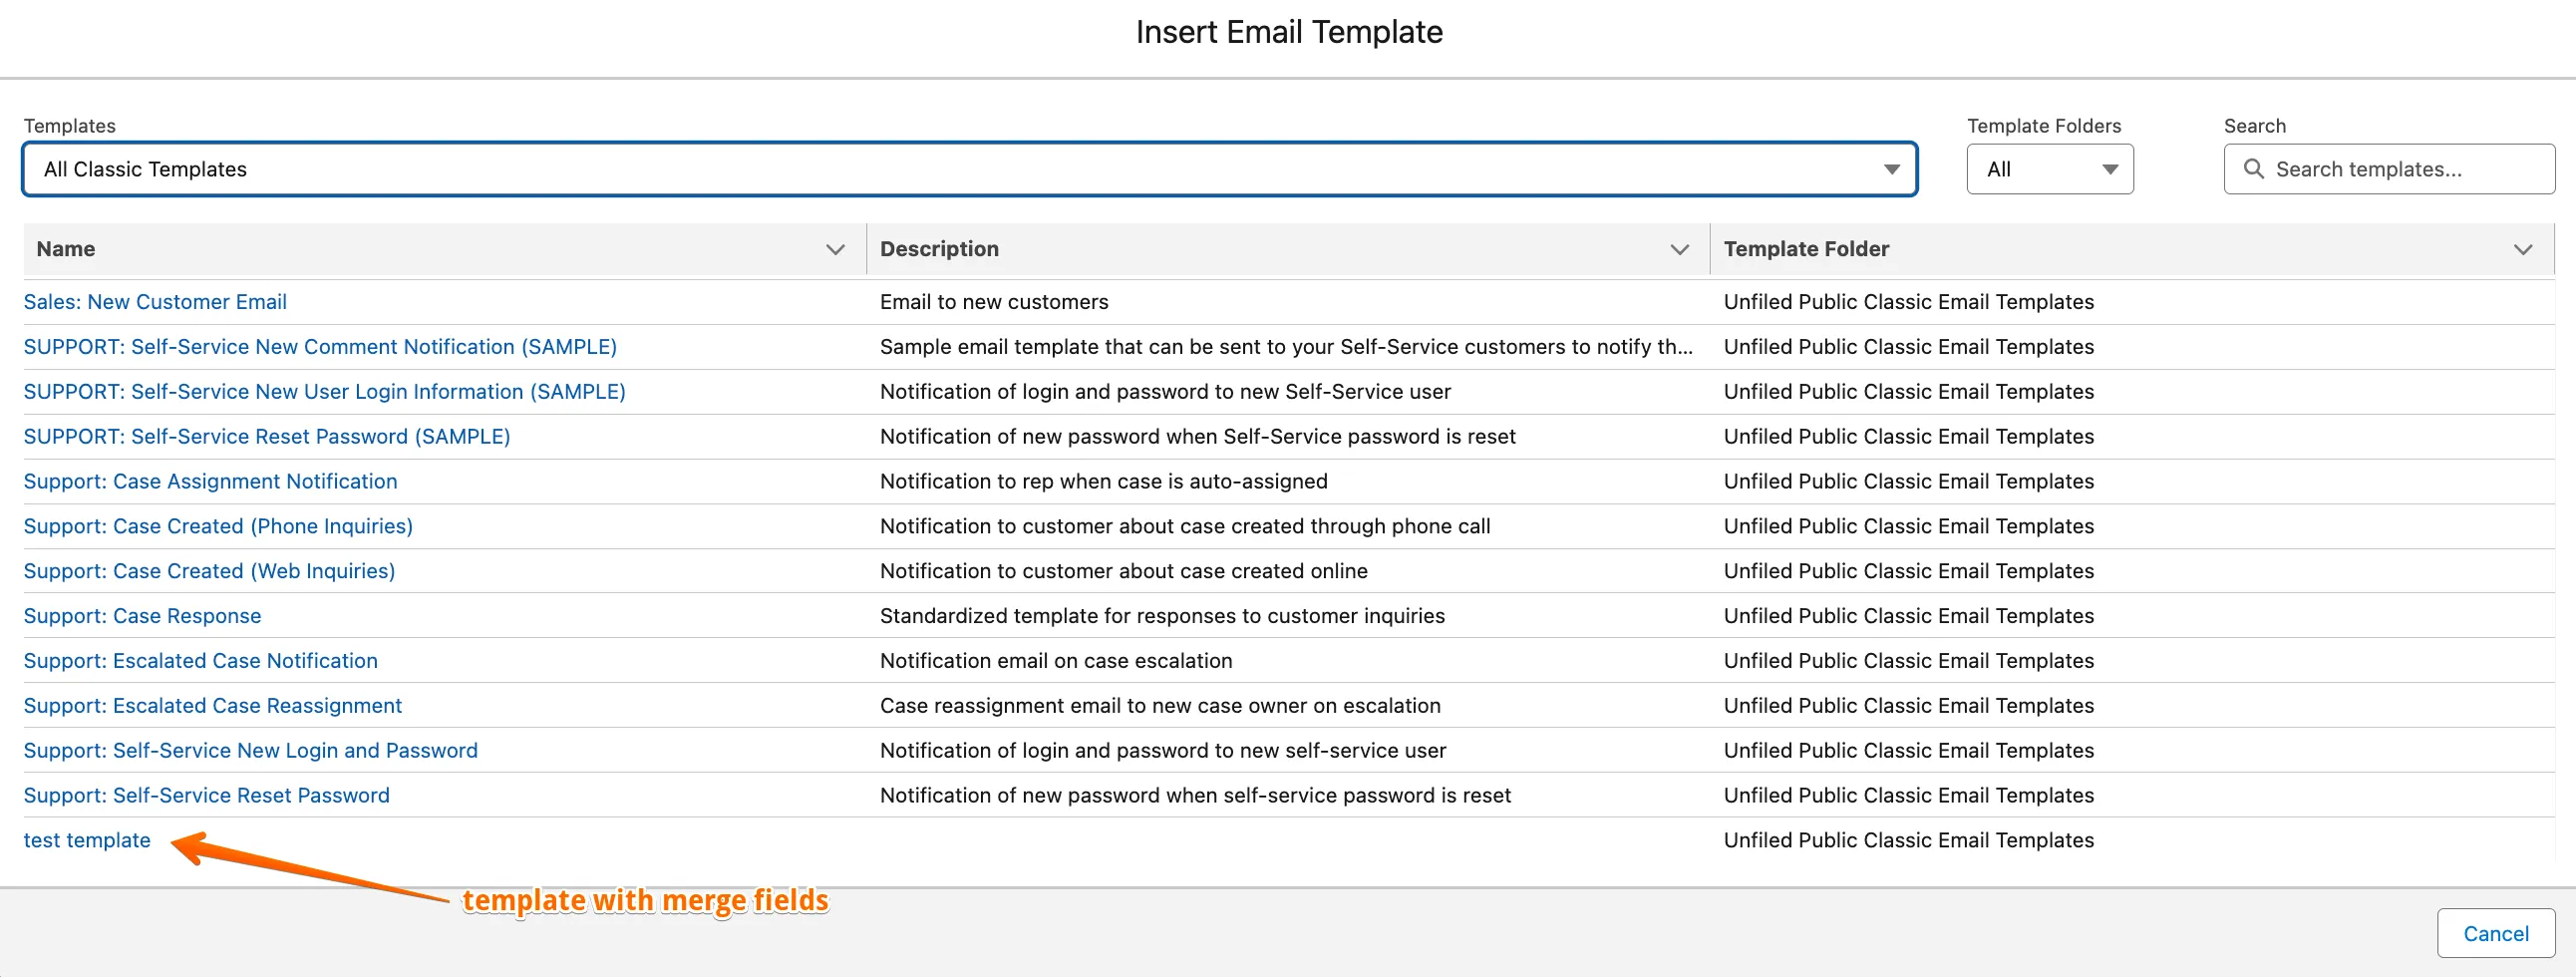The image size is (2576, 977).
Task: Click the search magnifier icon
Action: [x=2253, y=169]
